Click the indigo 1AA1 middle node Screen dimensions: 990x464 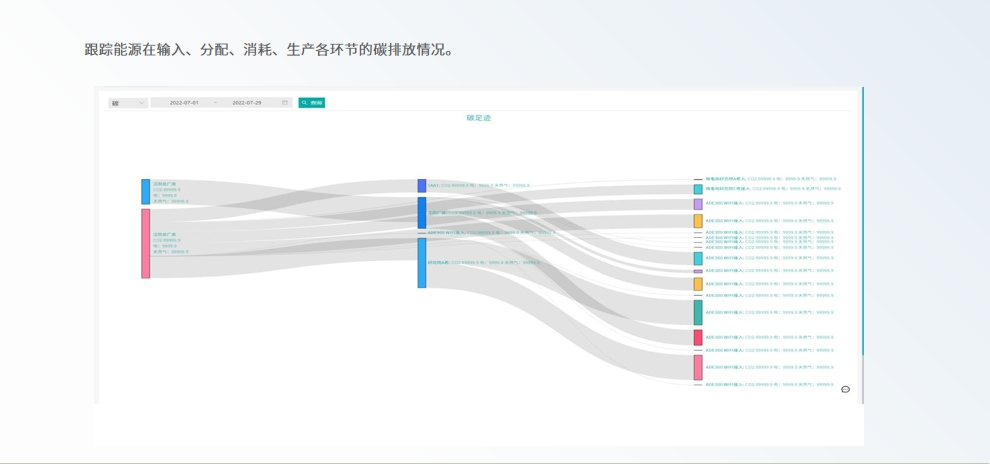(x=422, y=186)
